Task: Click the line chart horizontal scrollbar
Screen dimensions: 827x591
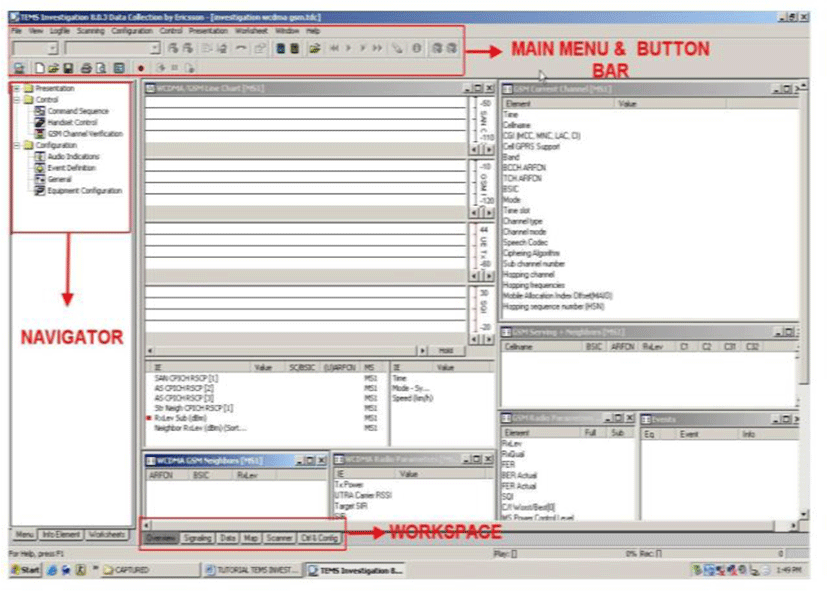Action: (286, 351)
